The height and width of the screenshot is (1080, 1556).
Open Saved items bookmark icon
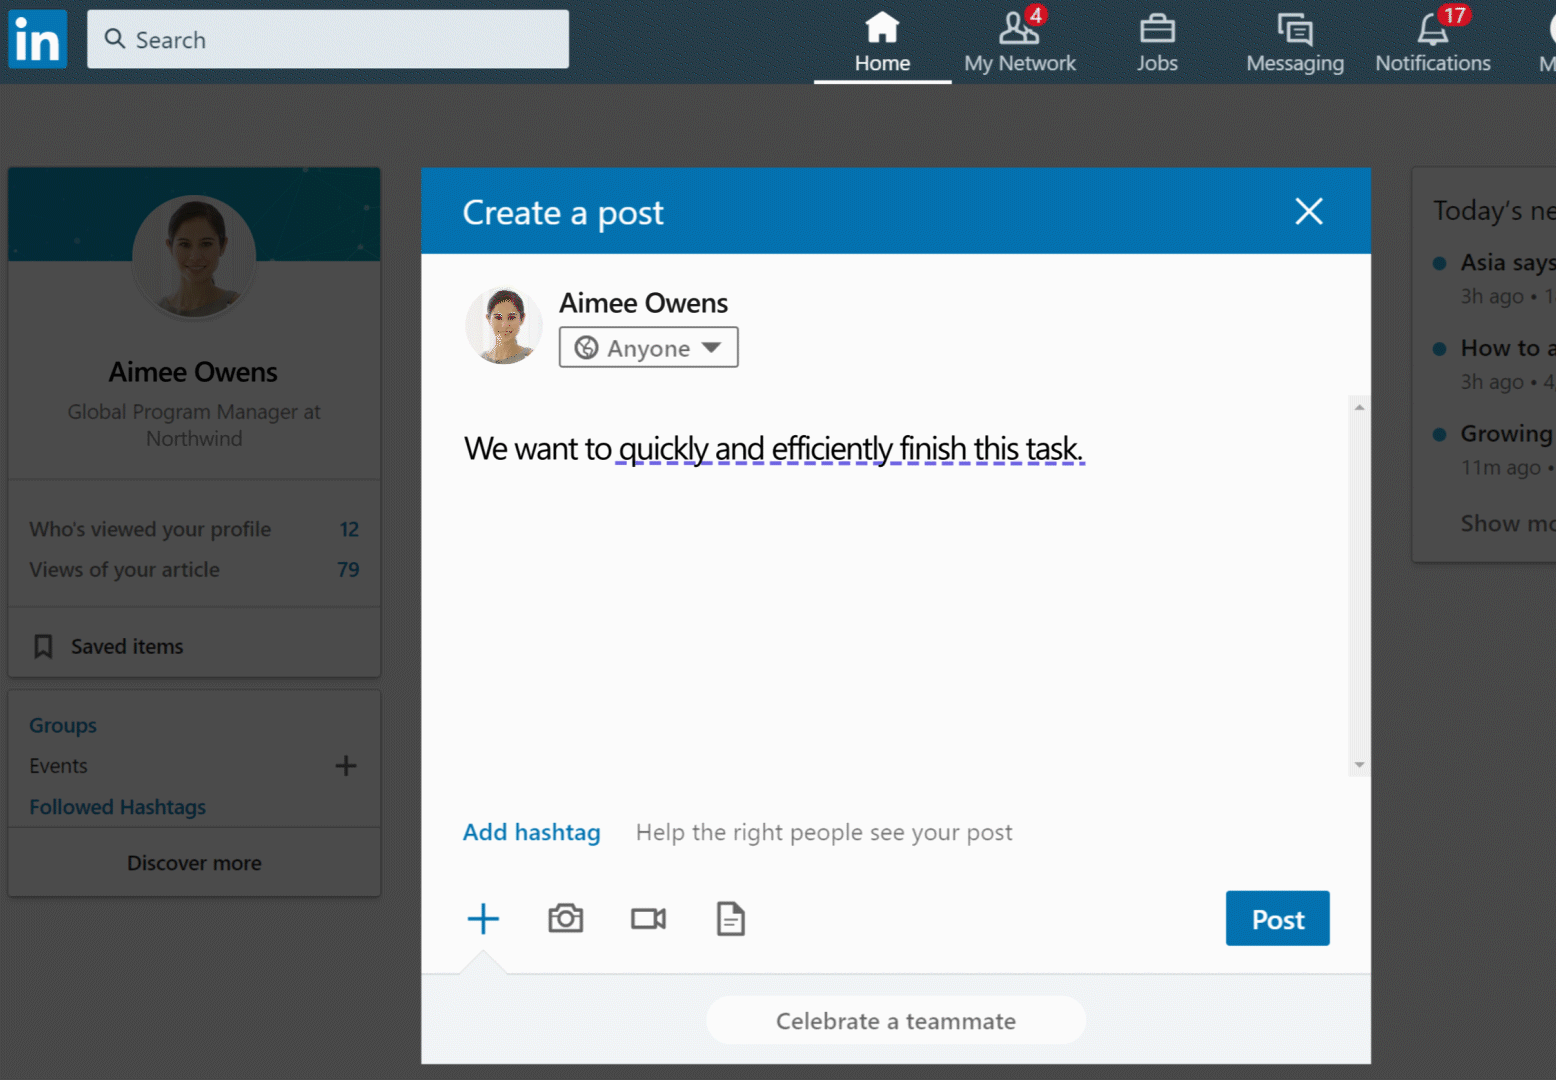tap(43, 647)
